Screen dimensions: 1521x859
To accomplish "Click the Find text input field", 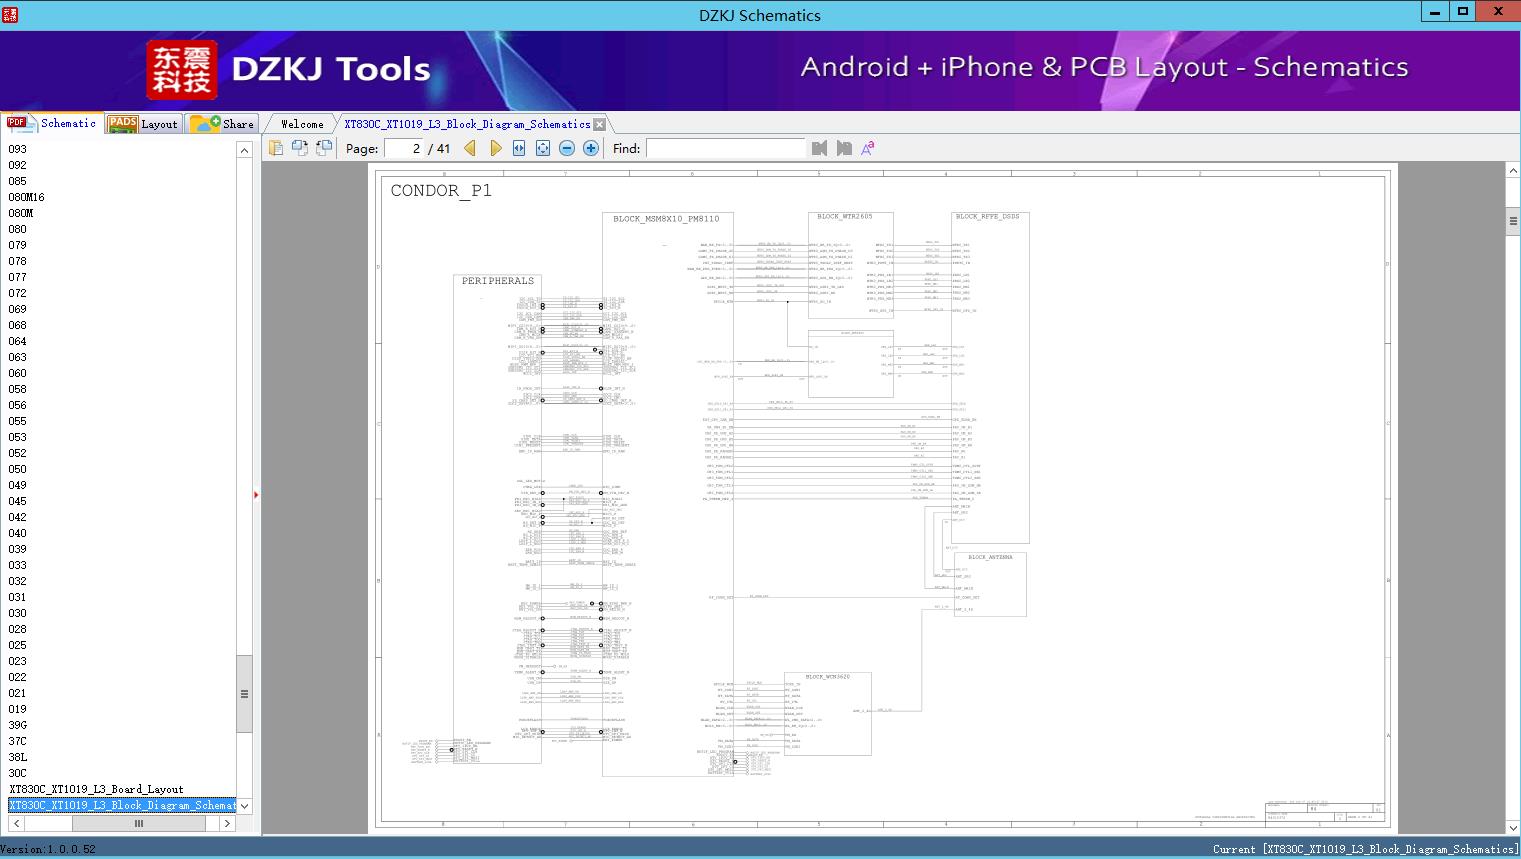I will tap(725, 148).
